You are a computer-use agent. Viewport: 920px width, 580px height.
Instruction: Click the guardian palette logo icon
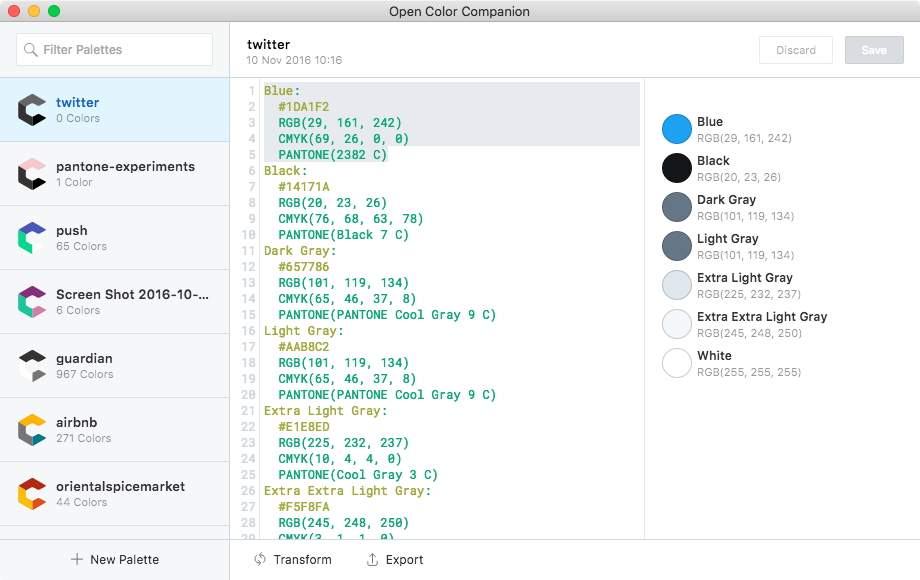coord(32,365)
